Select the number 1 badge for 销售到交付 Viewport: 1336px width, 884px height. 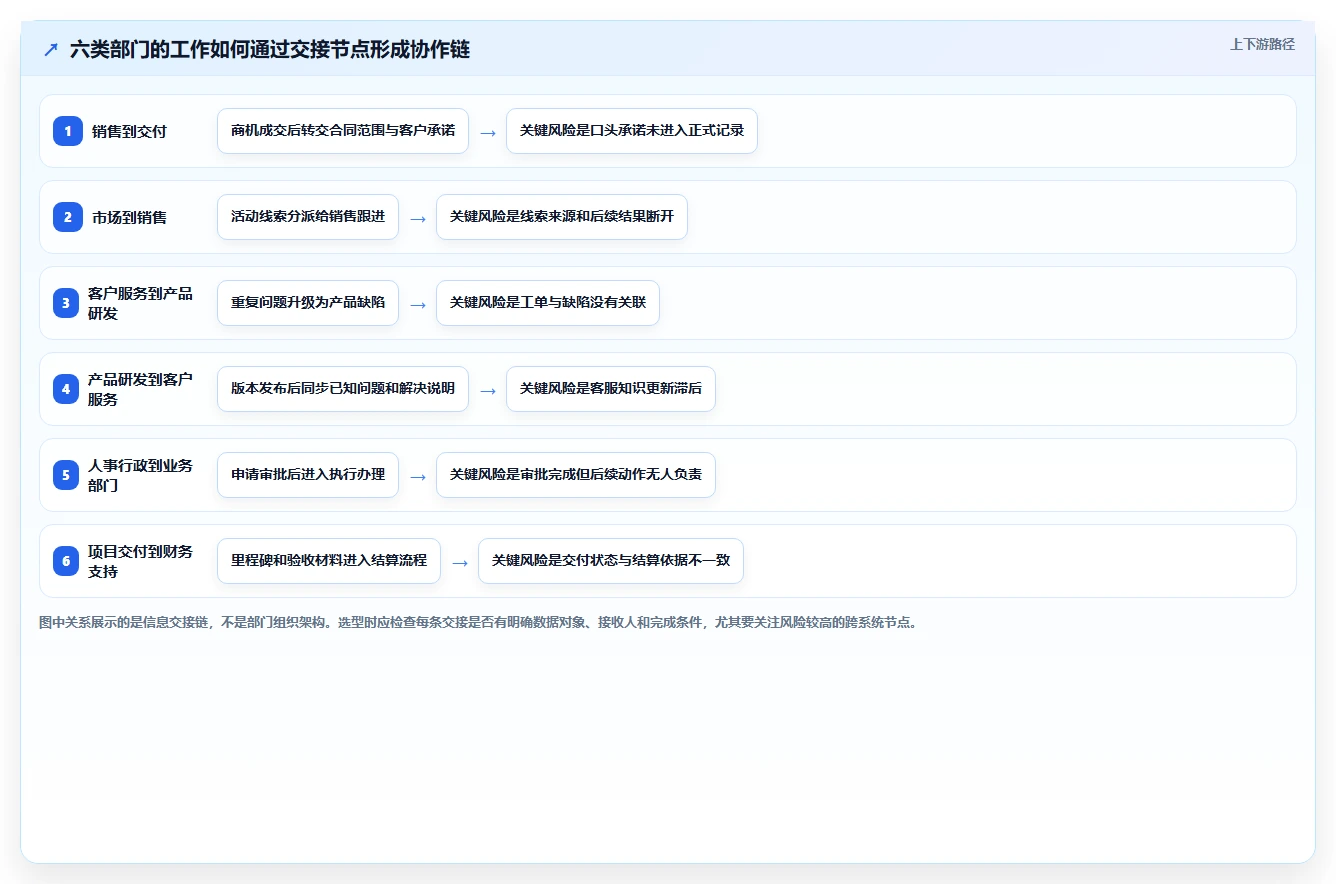coord(68,131)
